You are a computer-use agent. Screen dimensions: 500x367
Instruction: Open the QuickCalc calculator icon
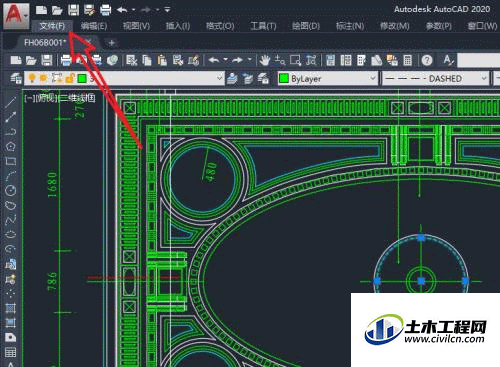click(408, 60)
